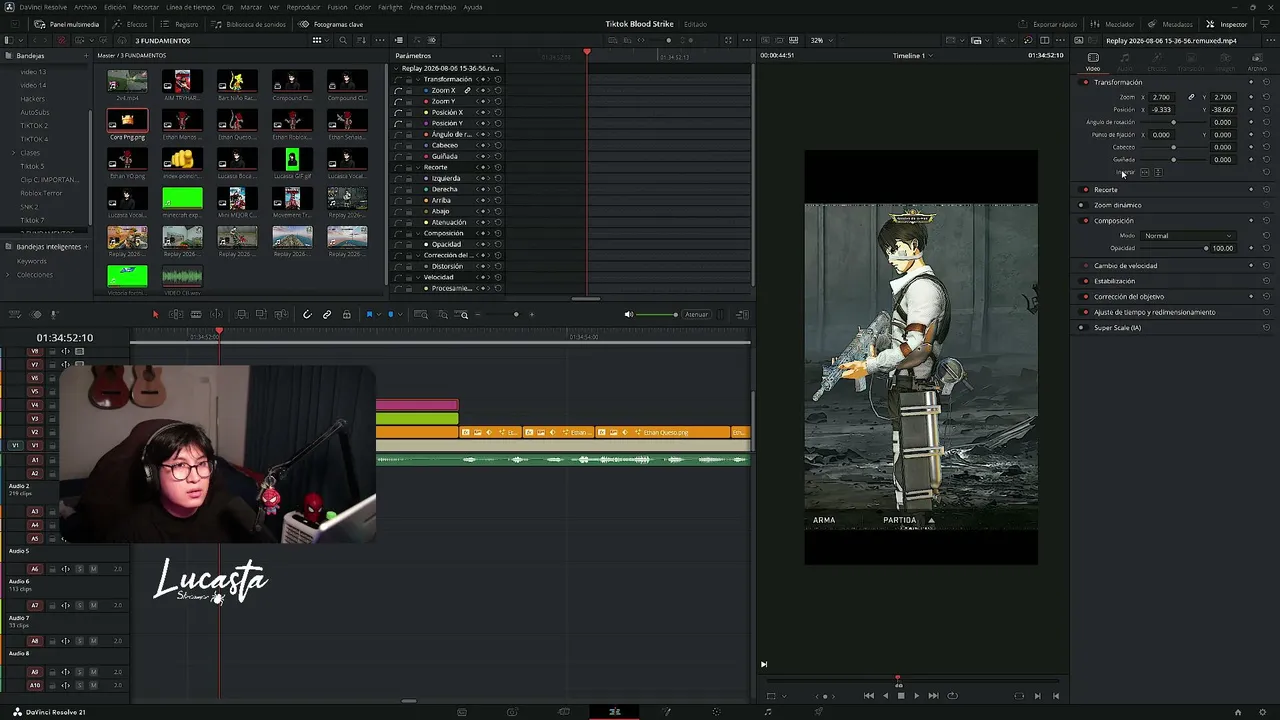Open the Modo Normal dropdown
This screenshot has width=1280, height=720.
click(x=1187, y=236)
